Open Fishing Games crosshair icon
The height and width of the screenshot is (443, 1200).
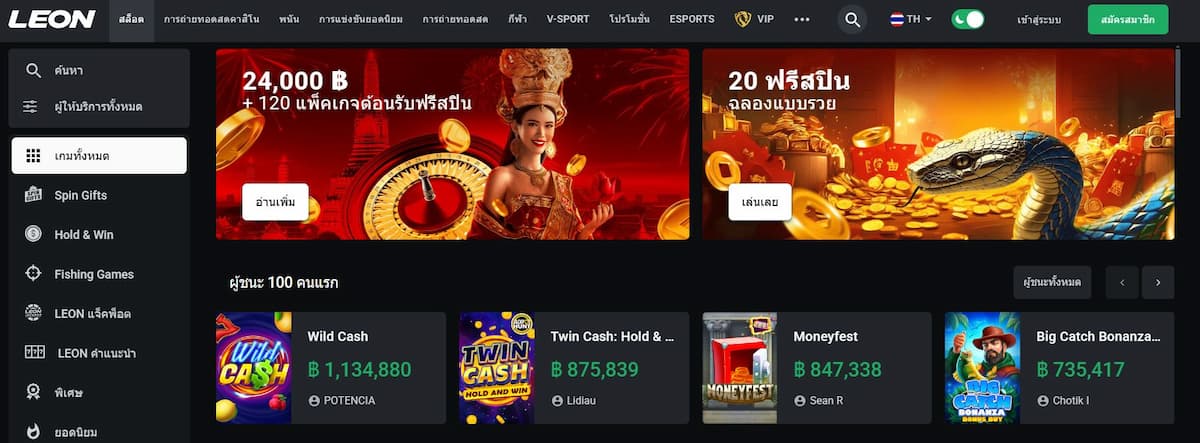point(33,274)
